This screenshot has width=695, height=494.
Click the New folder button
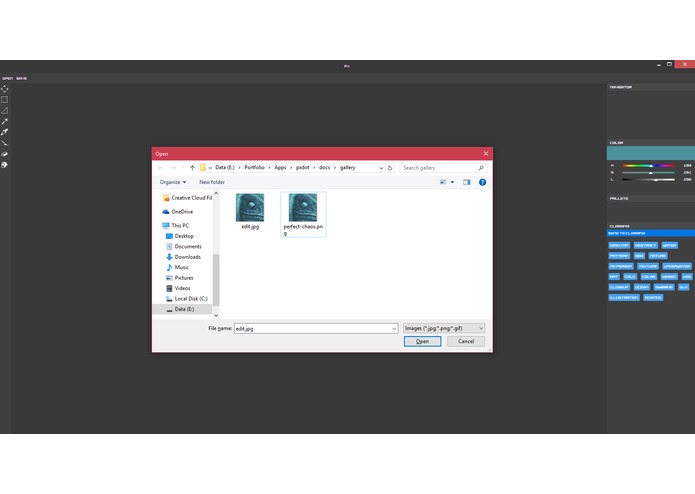212,182
